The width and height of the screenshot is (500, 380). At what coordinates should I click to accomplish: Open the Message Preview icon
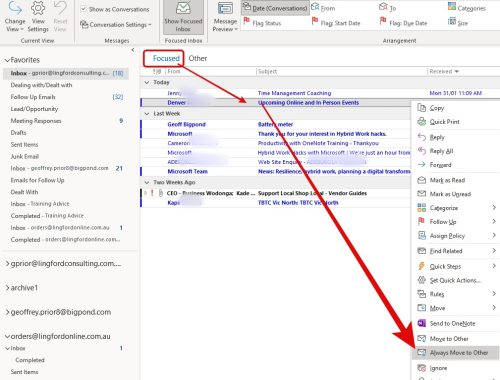(x=225, y=8)
